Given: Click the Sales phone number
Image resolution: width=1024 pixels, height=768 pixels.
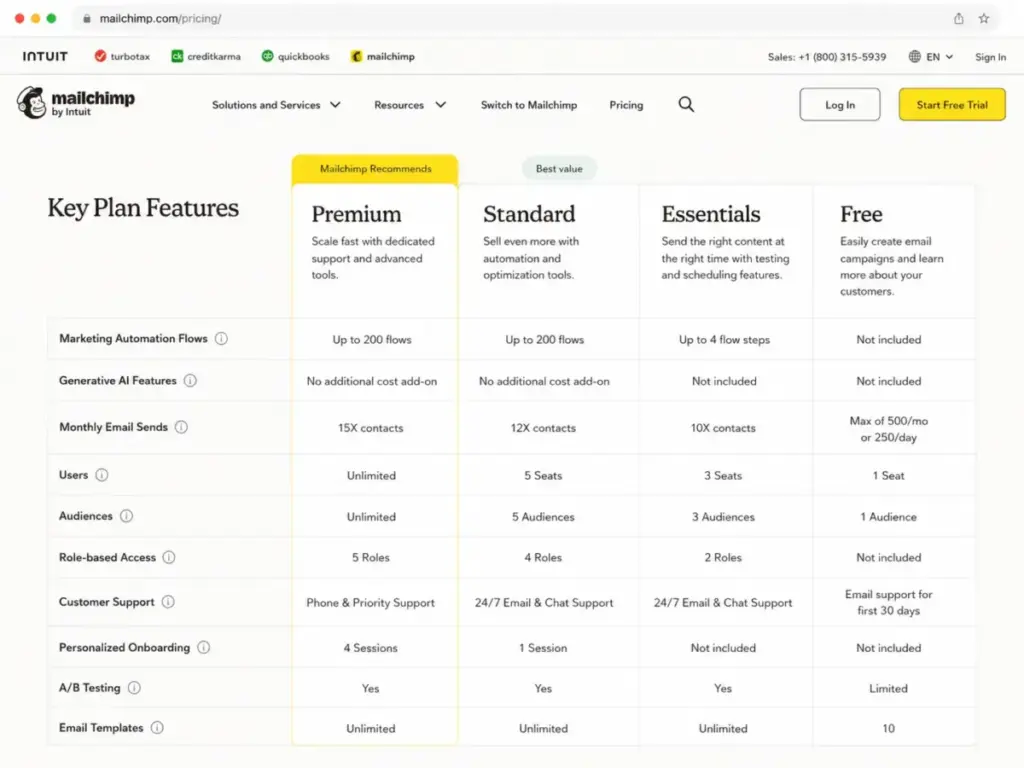Looking at the screenshot, I should tap(827, 57).
